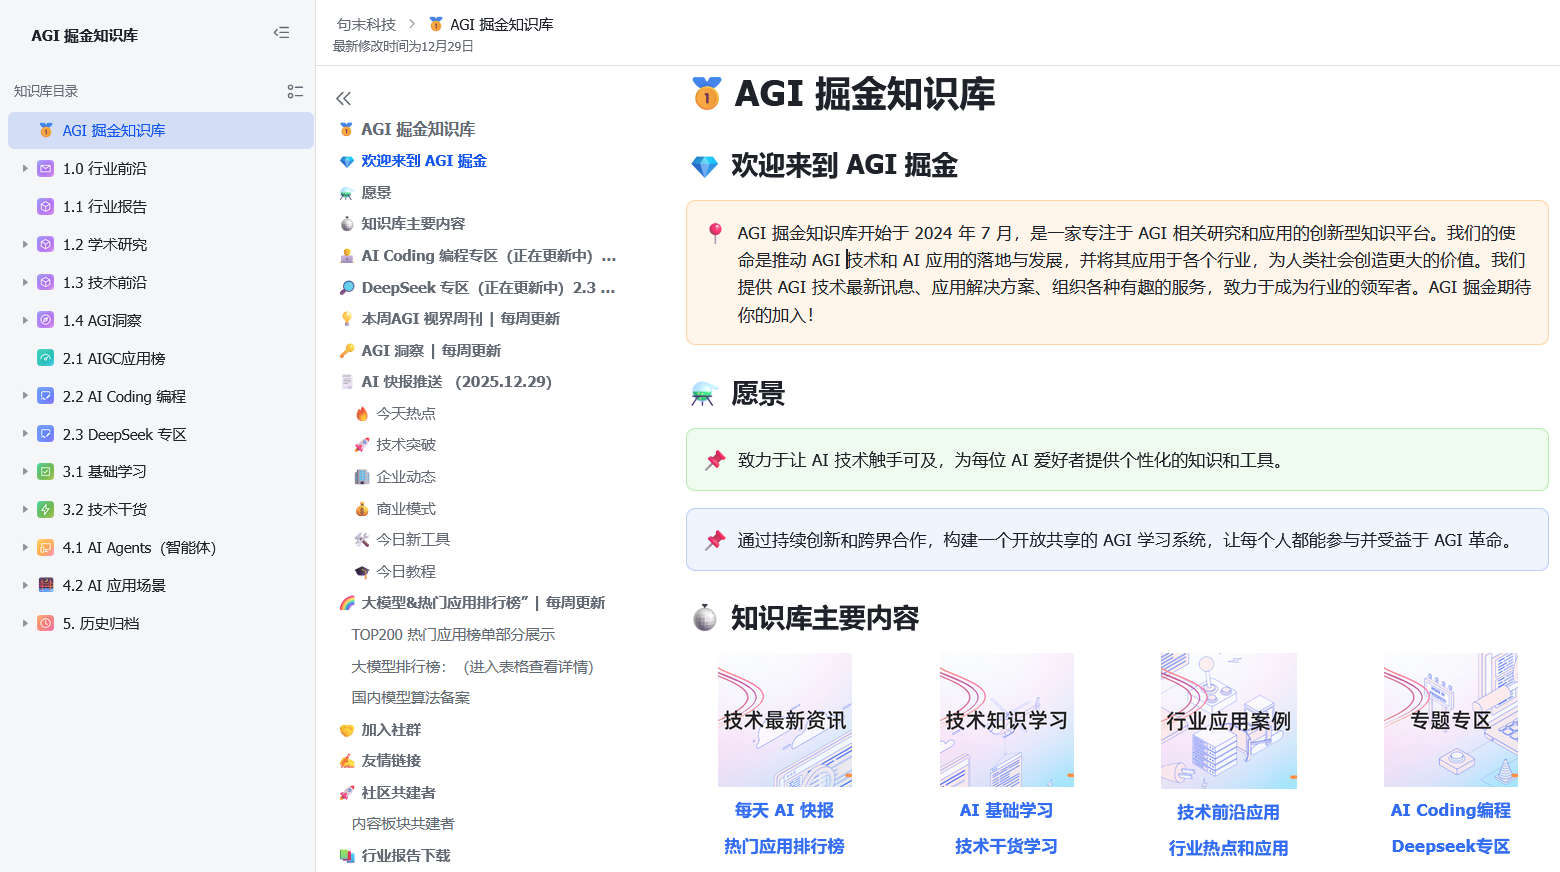Expand the 1.2 学术研究 tree node
The image size is (1560, 872).
[x=25, y=245]
